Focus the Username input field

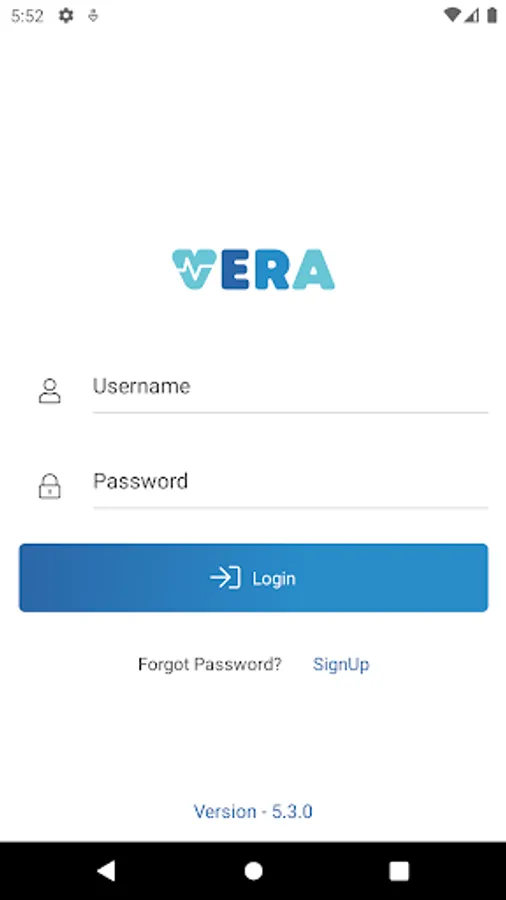290,389
